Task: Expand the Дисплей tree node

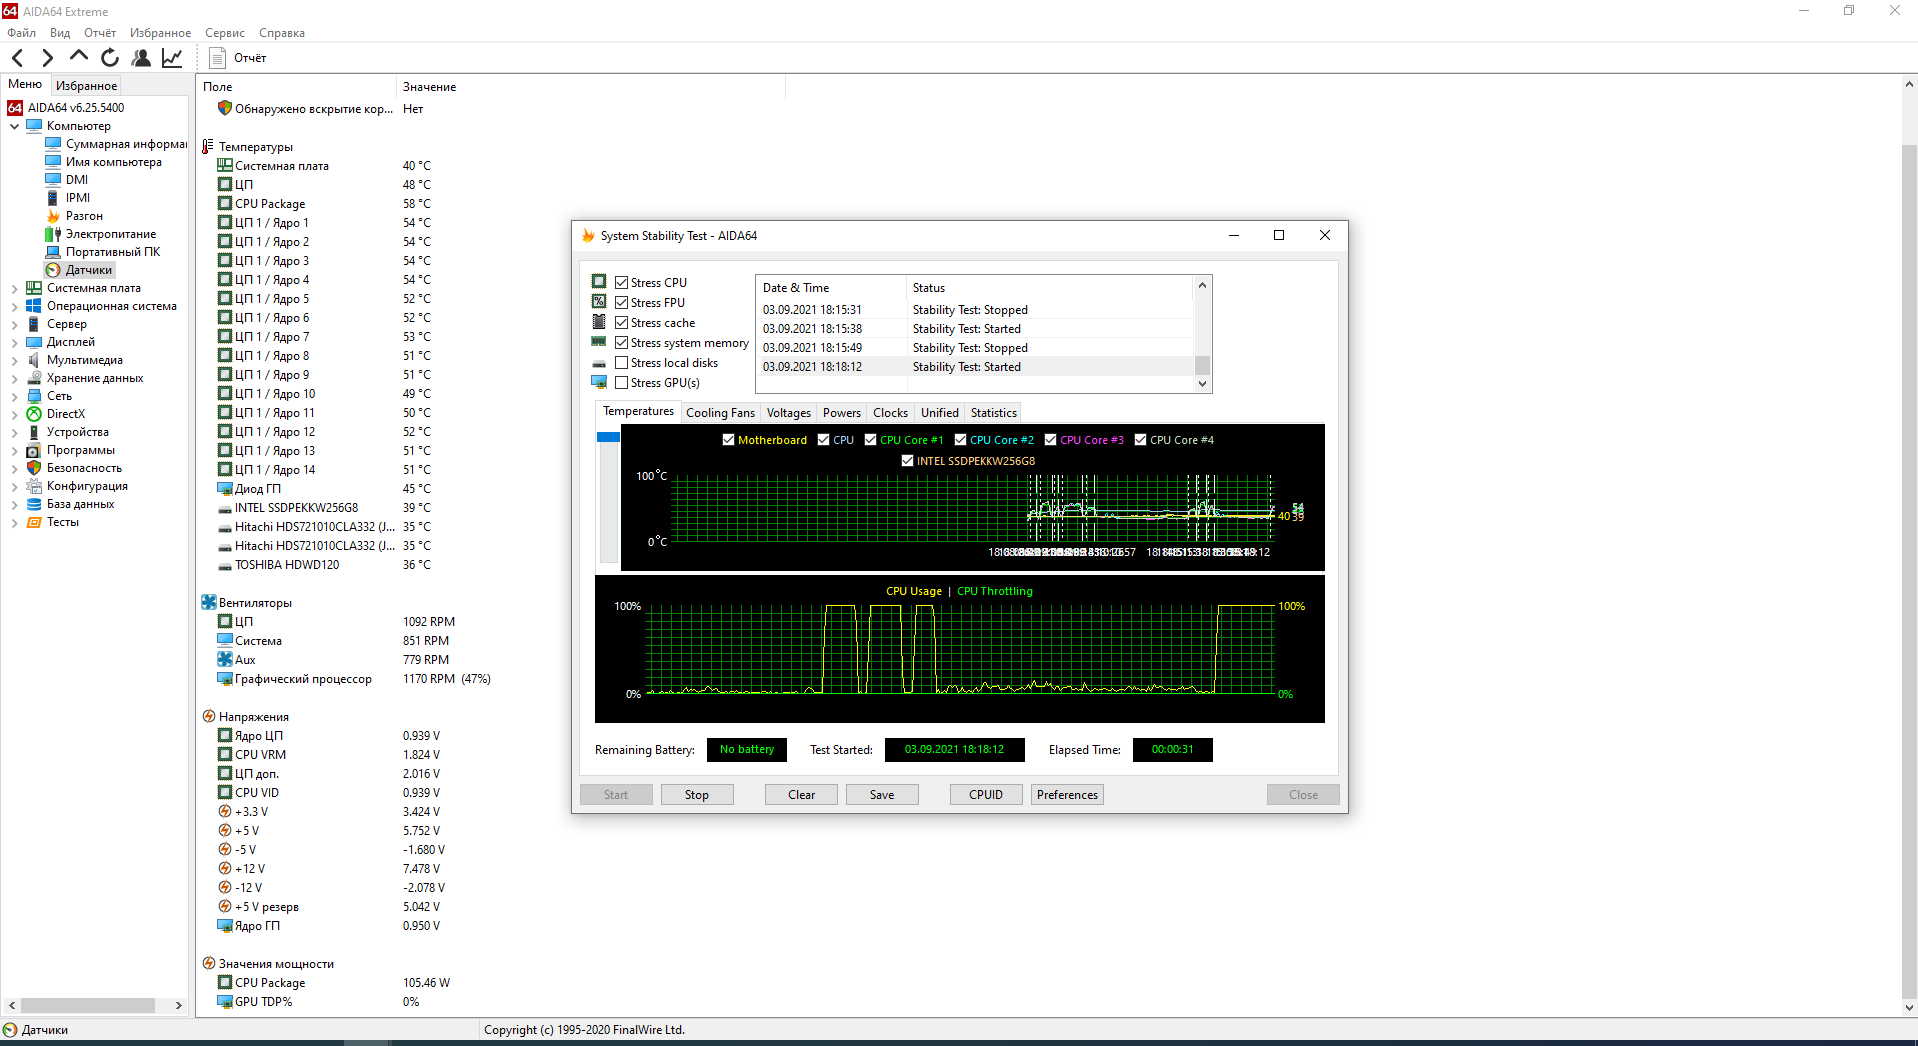Action: pos(14,342)
